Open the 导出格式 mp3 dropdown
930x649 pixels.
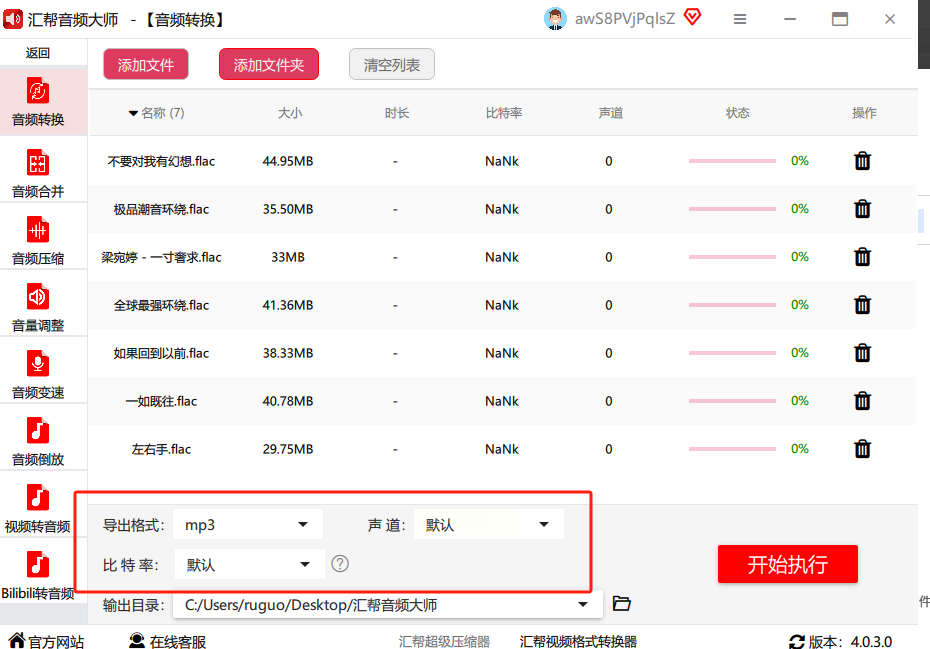pos(248,524)
